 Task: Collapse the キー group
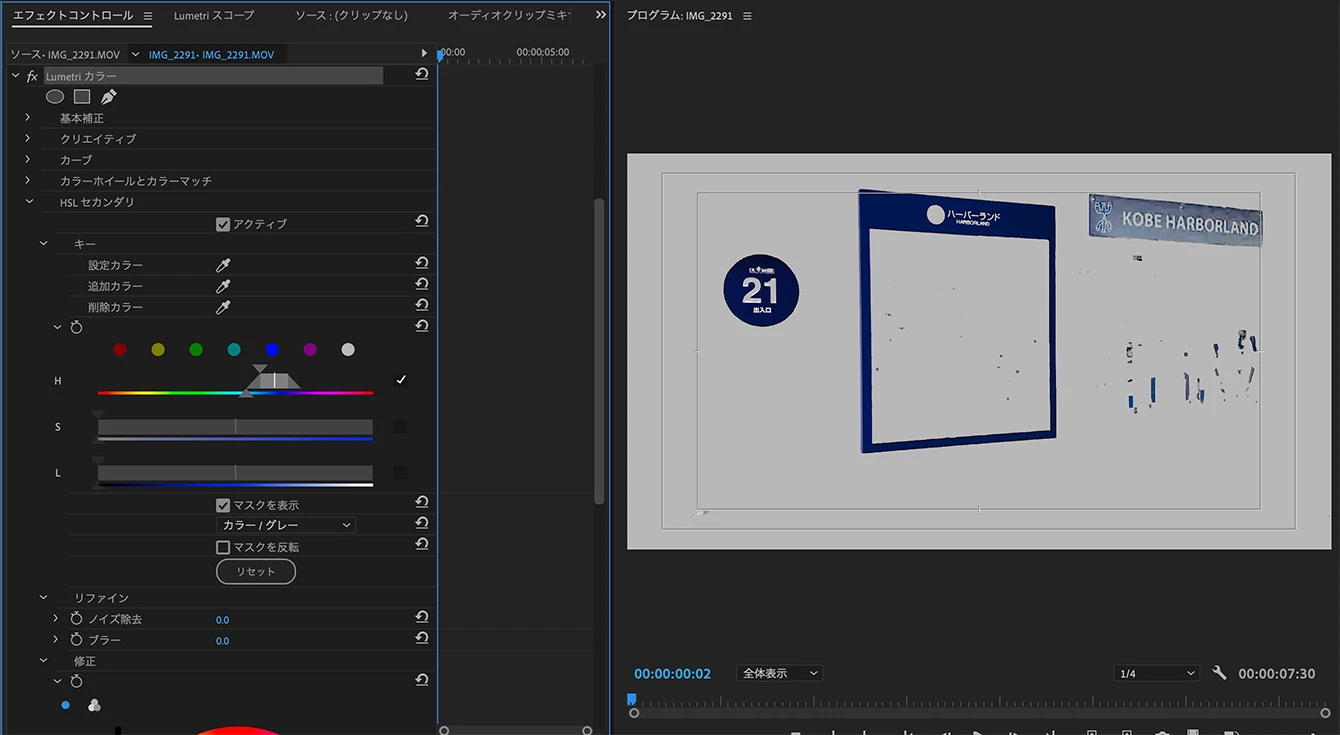[43, 244]
